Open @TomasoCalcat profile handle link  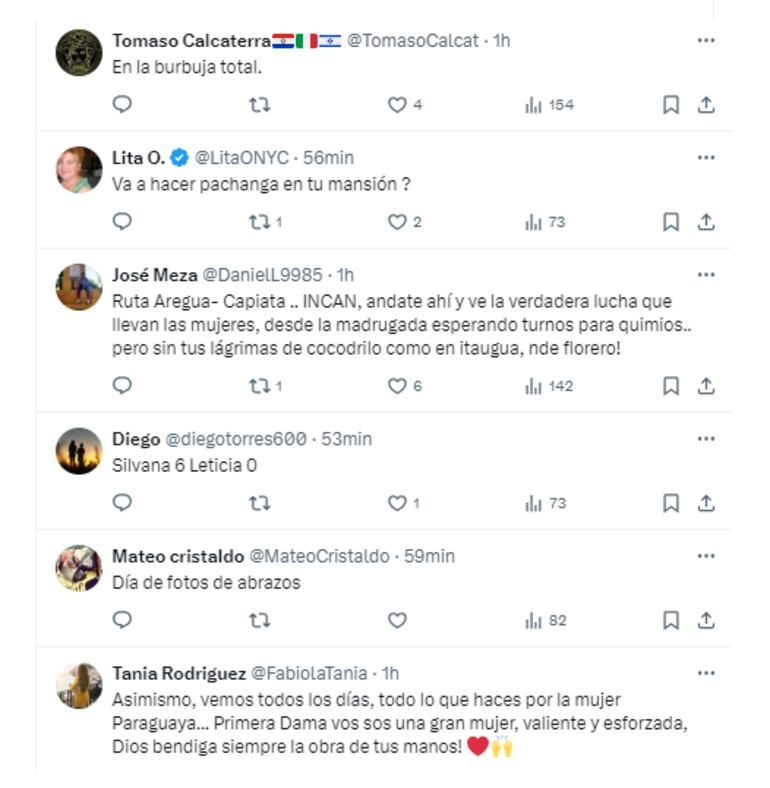[412, 40]
